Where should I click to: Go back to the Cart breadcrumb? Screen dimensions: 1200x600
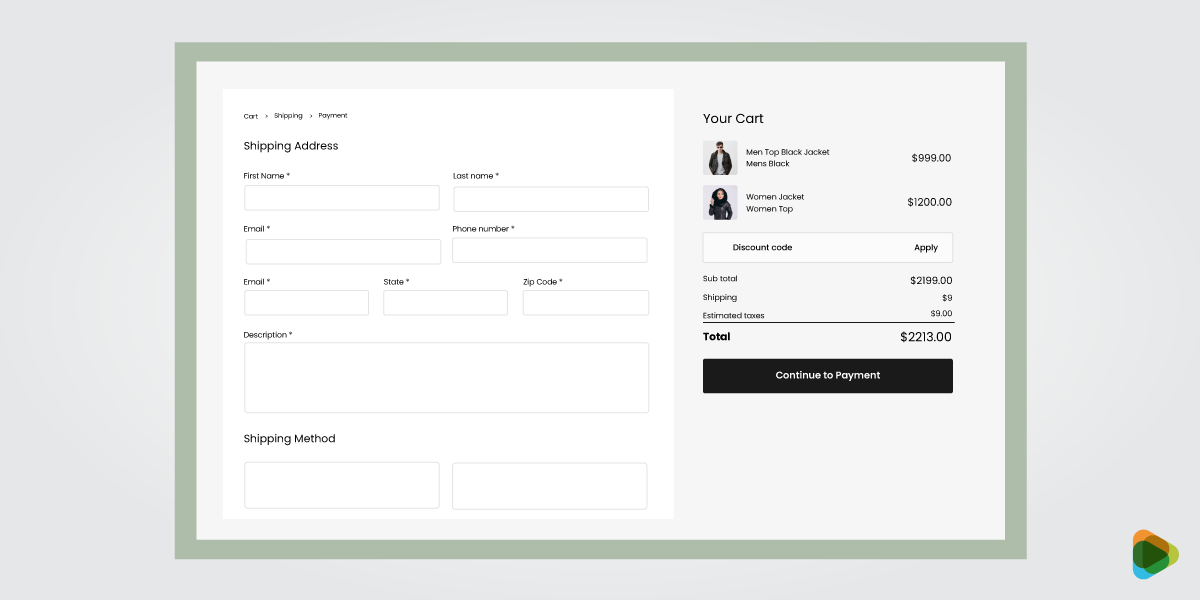tap(251, 116)
